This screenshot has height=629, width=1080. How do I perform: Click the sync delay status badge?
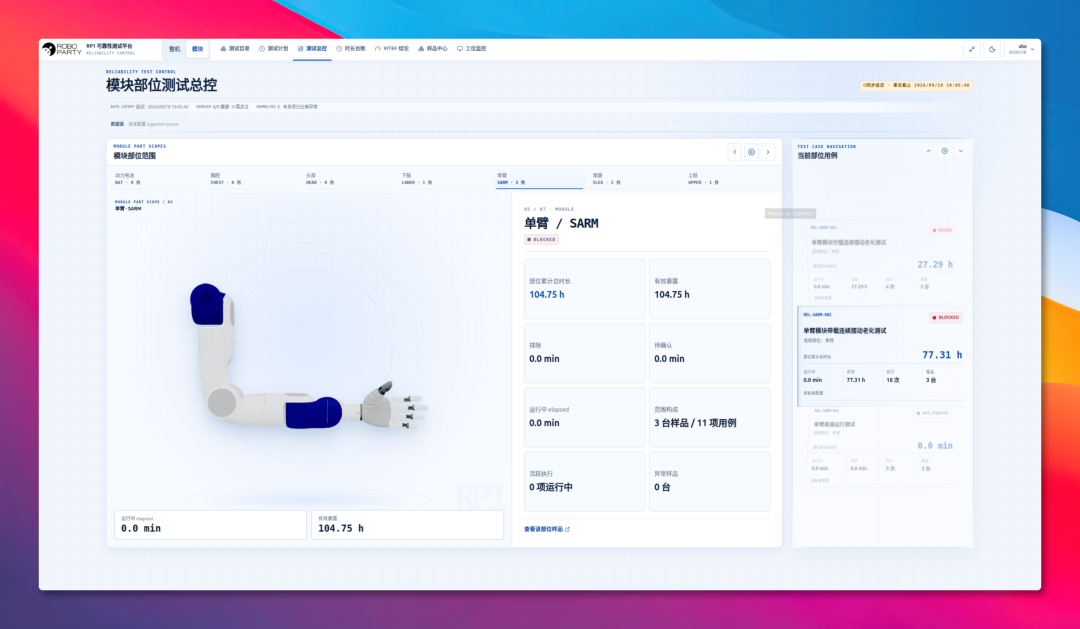[x=916, y=85]
